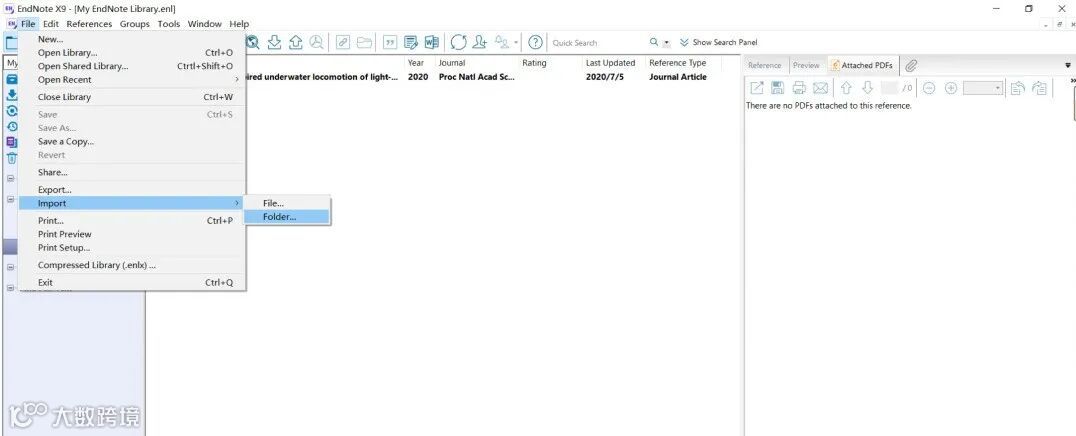Sort by the Last Updated column header
Image resolution: width=1076 pixels, height=436 pixels.
click(612, 62)
